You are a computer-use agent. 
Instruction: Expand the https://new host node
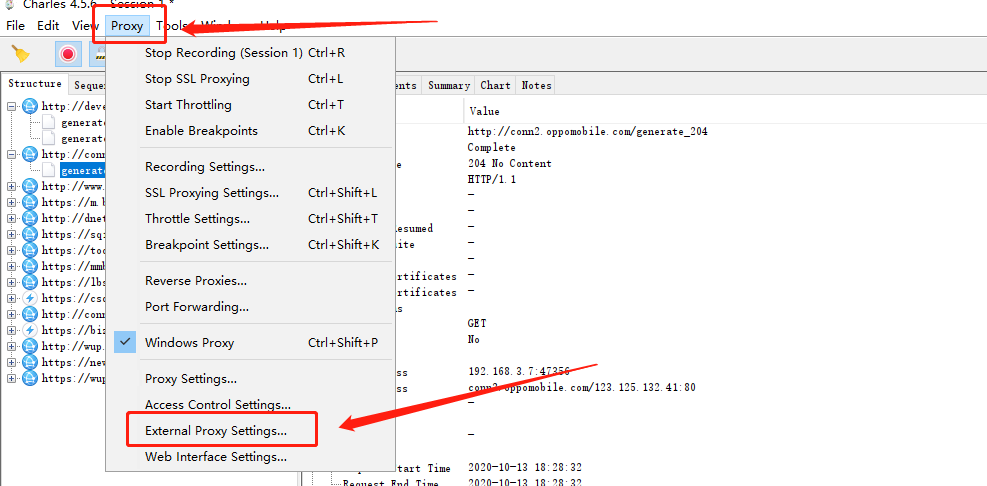[11, 363]
